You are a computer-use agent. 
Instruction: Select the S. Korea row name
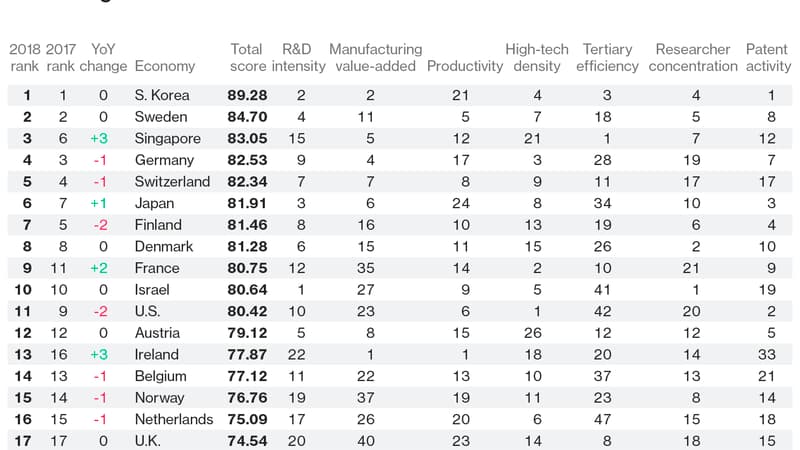tap(162, 96)
